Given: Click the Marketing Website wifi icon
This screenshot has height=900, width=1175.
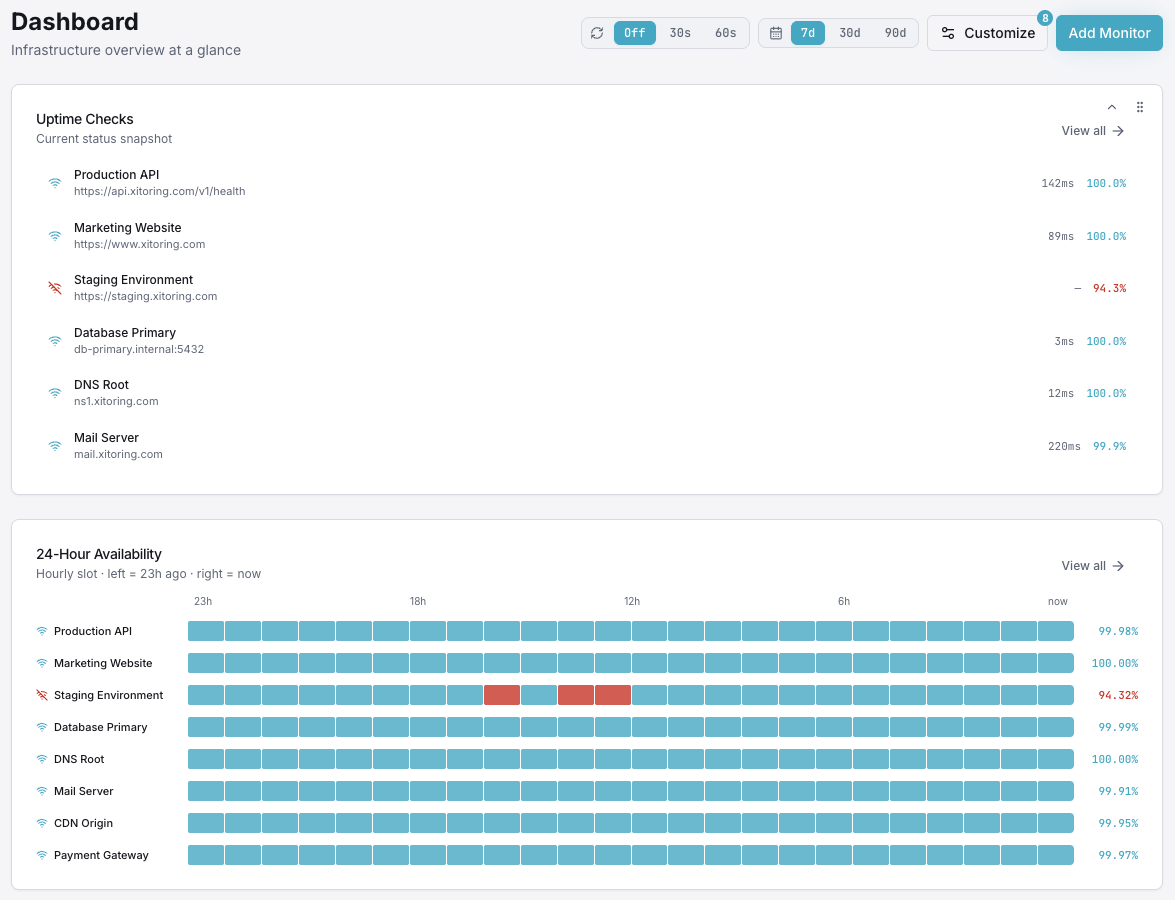Looking at the screenshot, I should (55, 236).
